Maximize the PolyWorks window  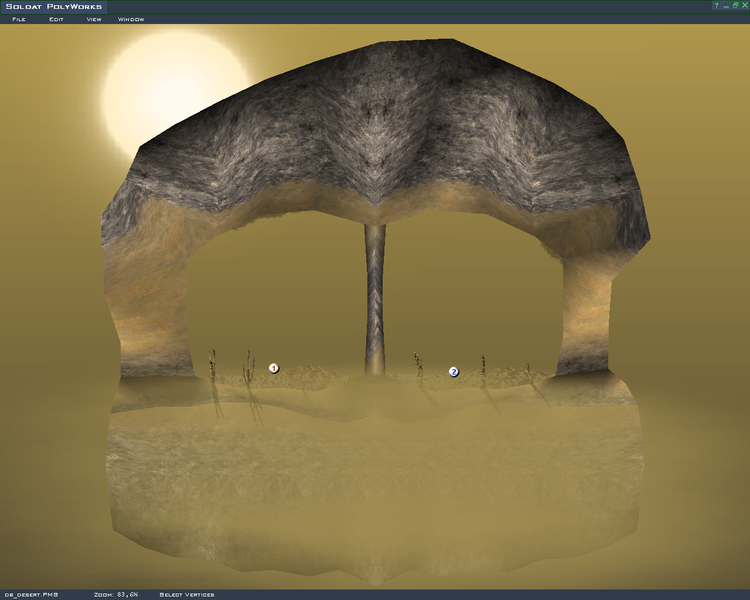[x=734, y=6]
